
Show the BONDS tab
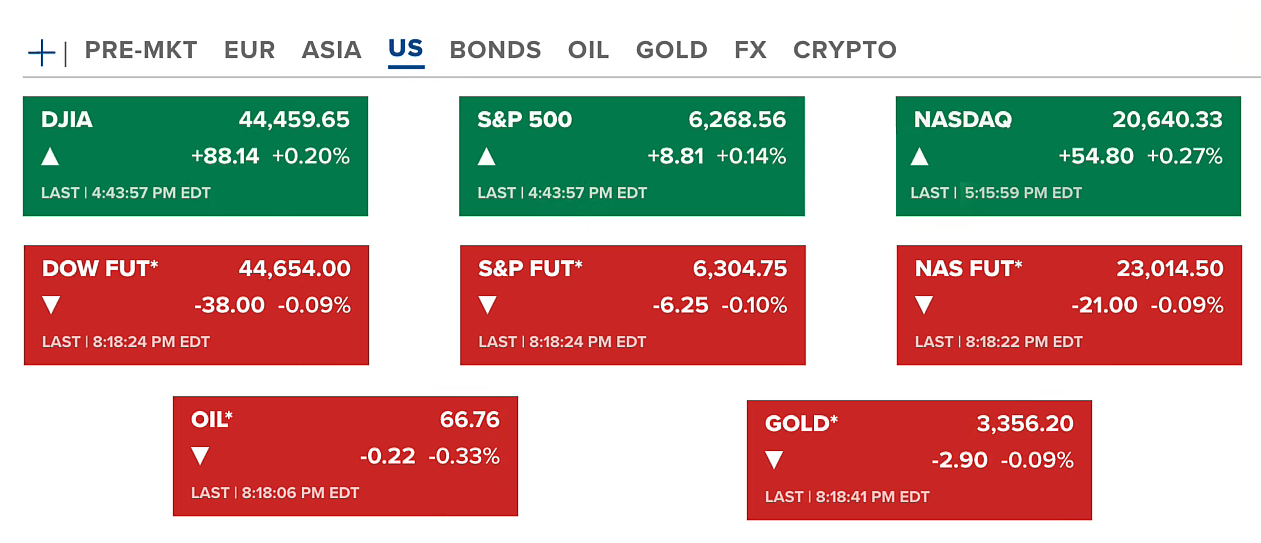point(495,50)
